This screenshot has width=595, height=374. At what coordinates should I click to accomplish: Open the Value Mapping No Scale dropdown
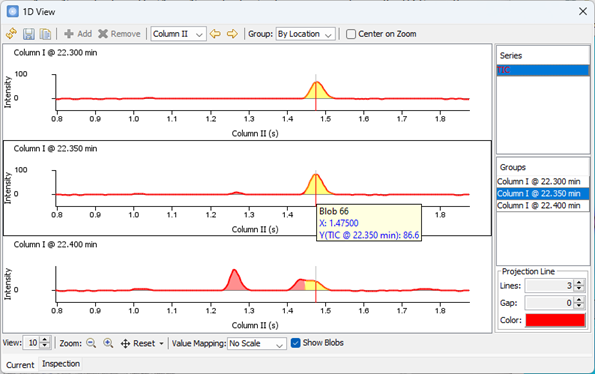[x=257, y=344]
